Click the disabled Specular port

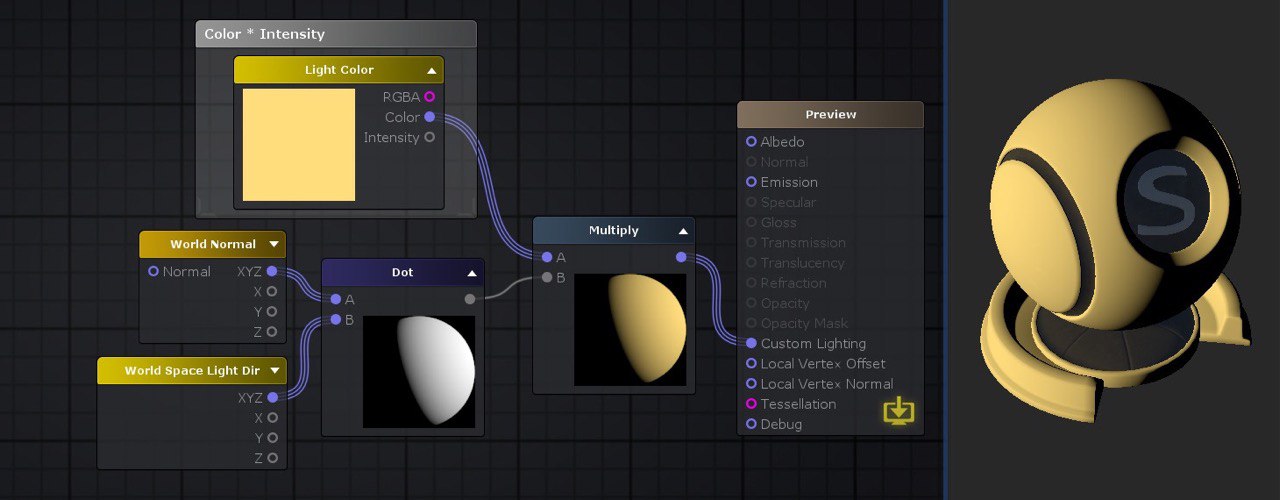[751, 202]
